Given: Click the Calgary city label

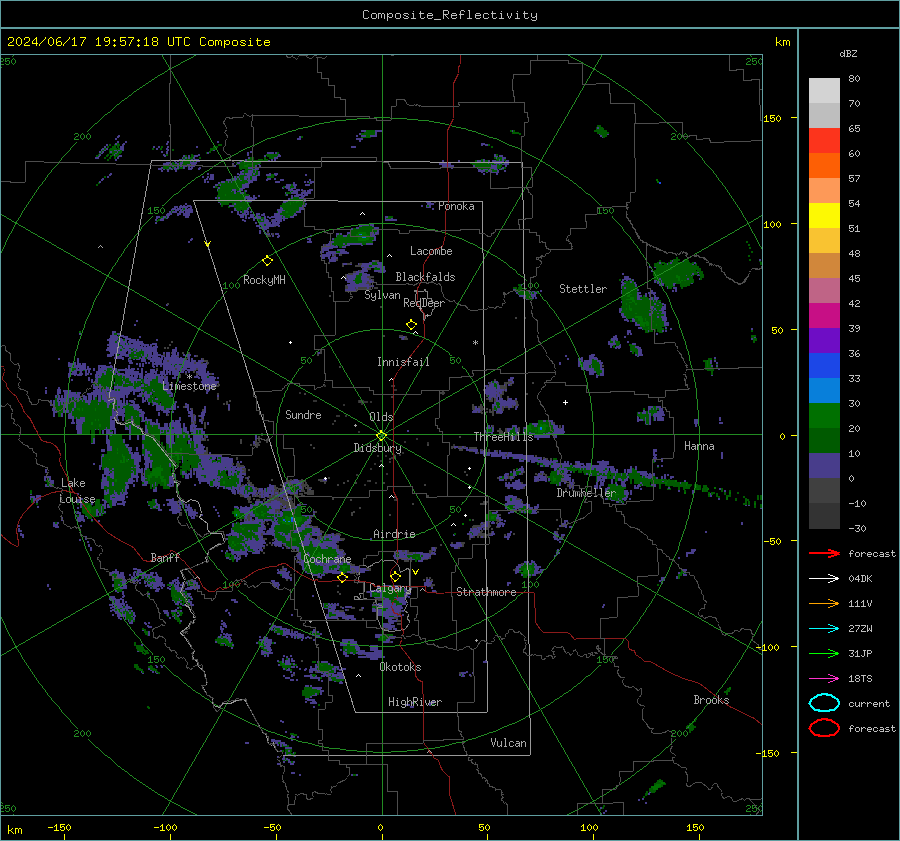Looking at the screenshot, I should (390, 589).
